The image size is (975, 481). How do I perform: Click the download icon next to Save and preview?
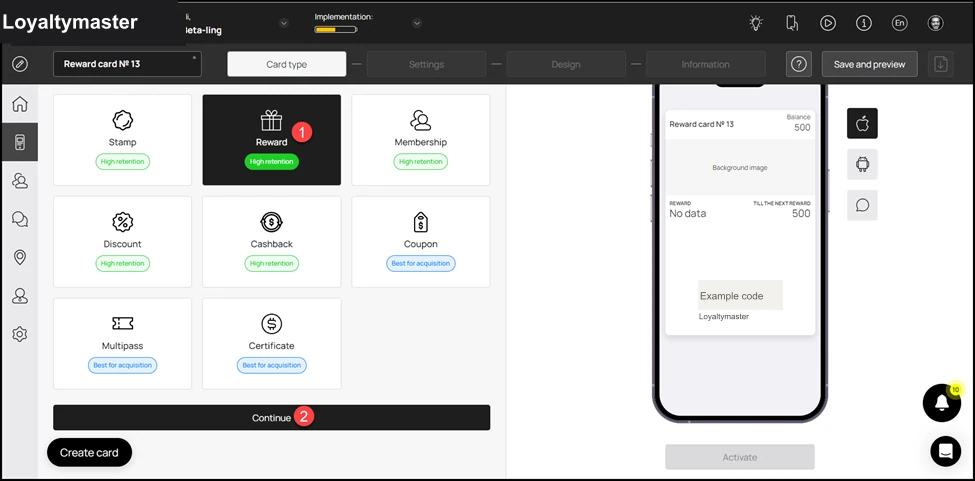941,64
